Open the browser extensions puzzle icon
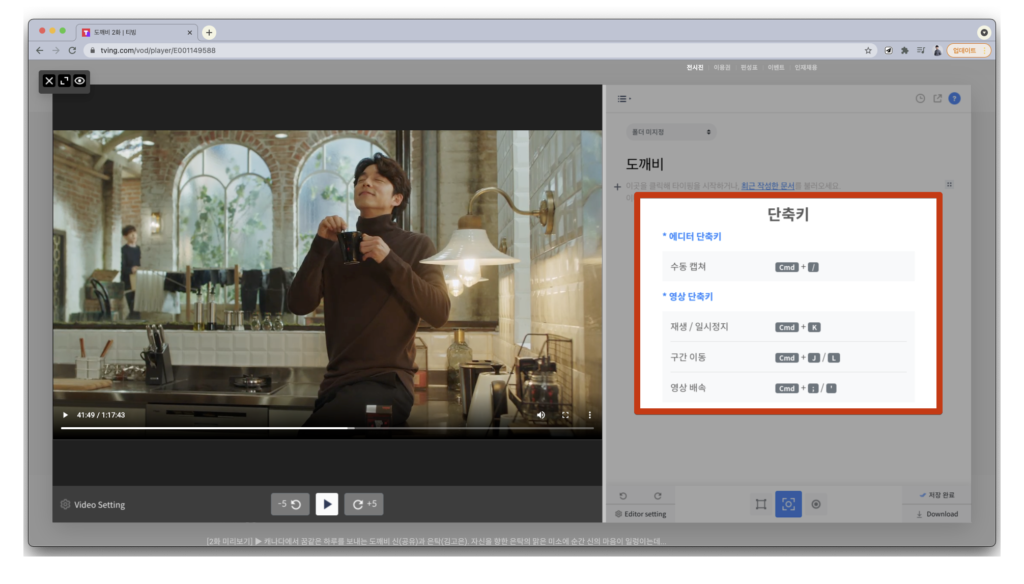 point(904,50)
